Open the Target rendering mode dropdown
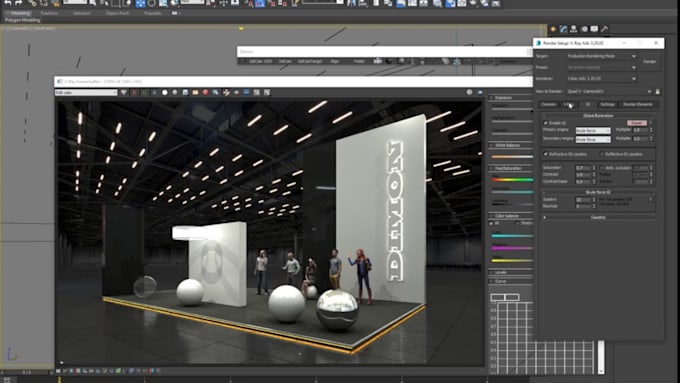This screenshot has width=680, height=383. pos(601,56)
